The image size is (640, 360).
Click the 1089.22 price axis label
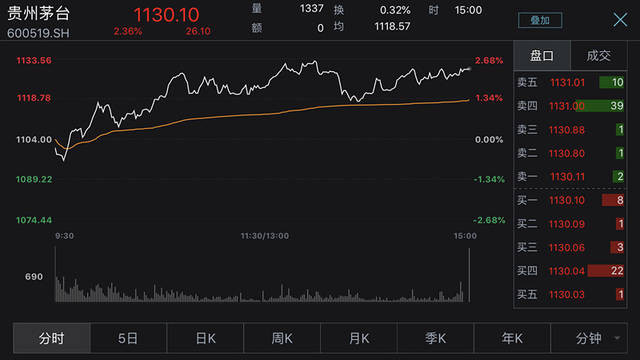coord(34,179)
